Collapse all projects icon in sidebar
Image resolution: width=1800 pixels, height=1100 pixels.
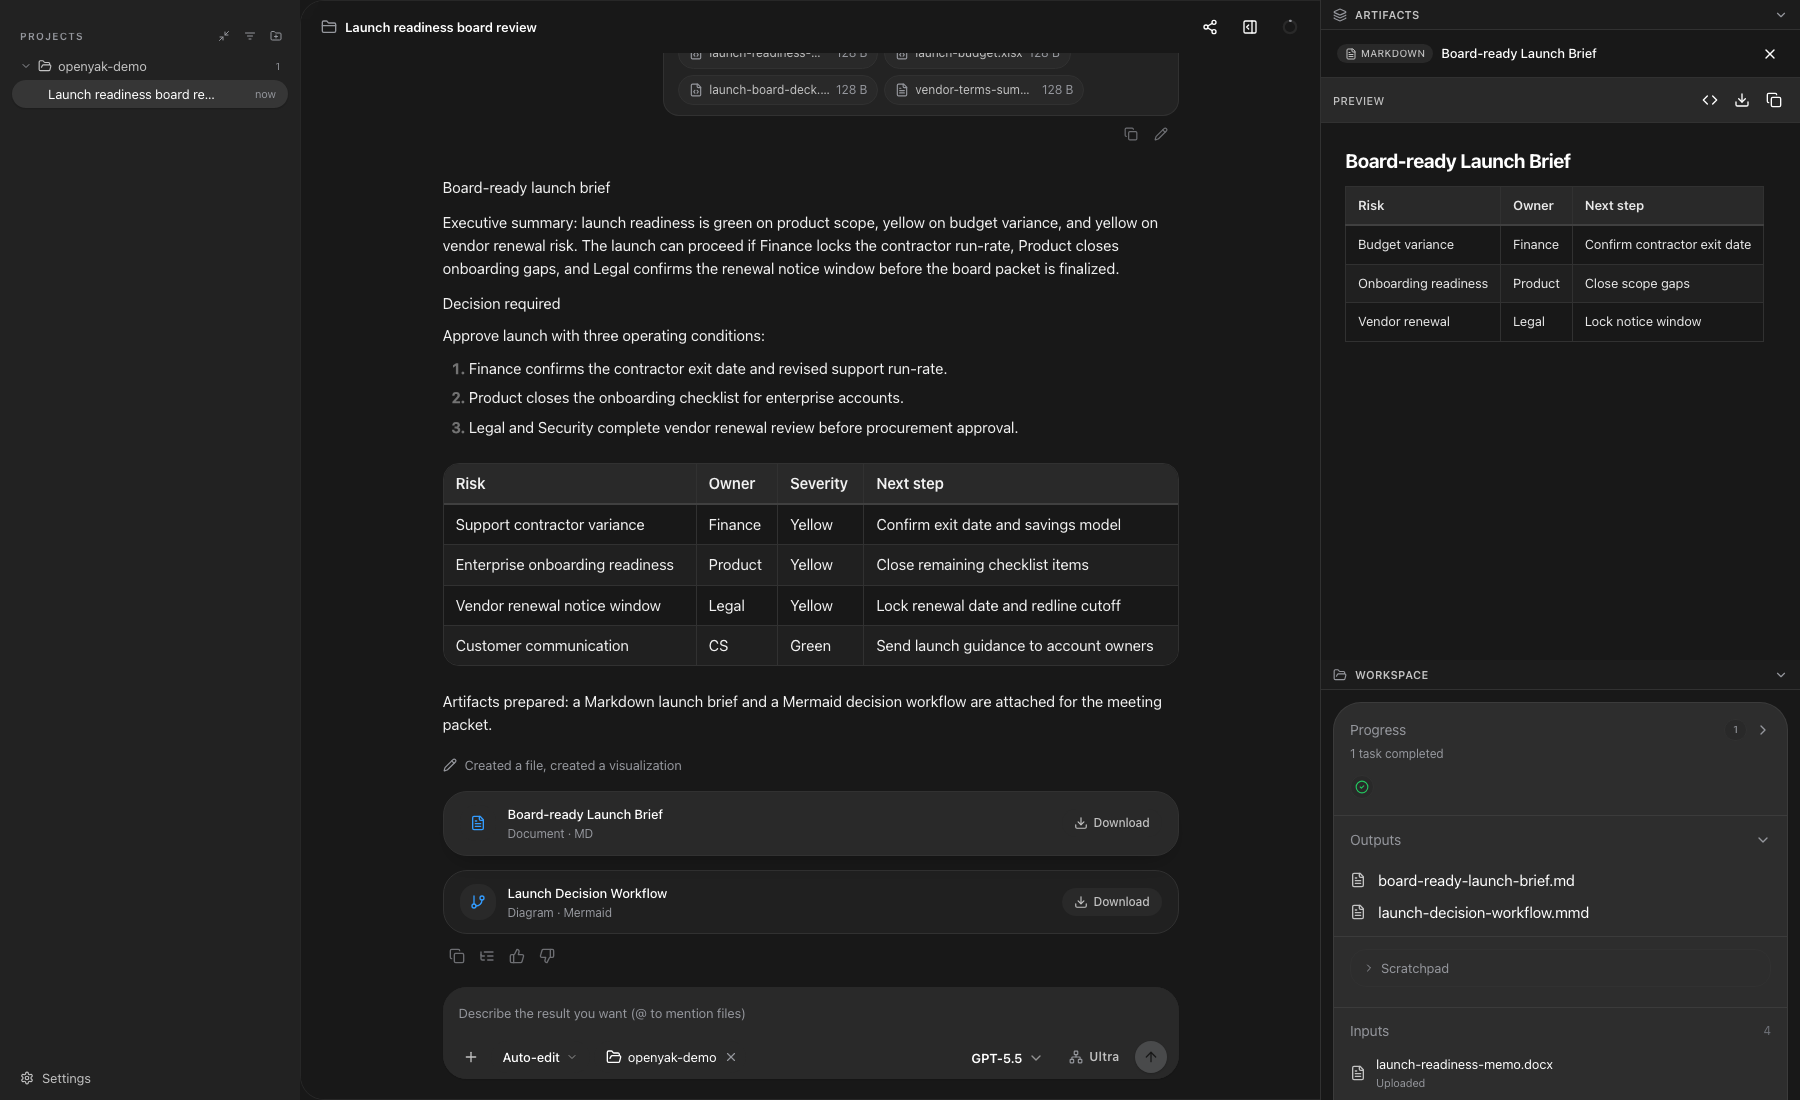[224, 36]
